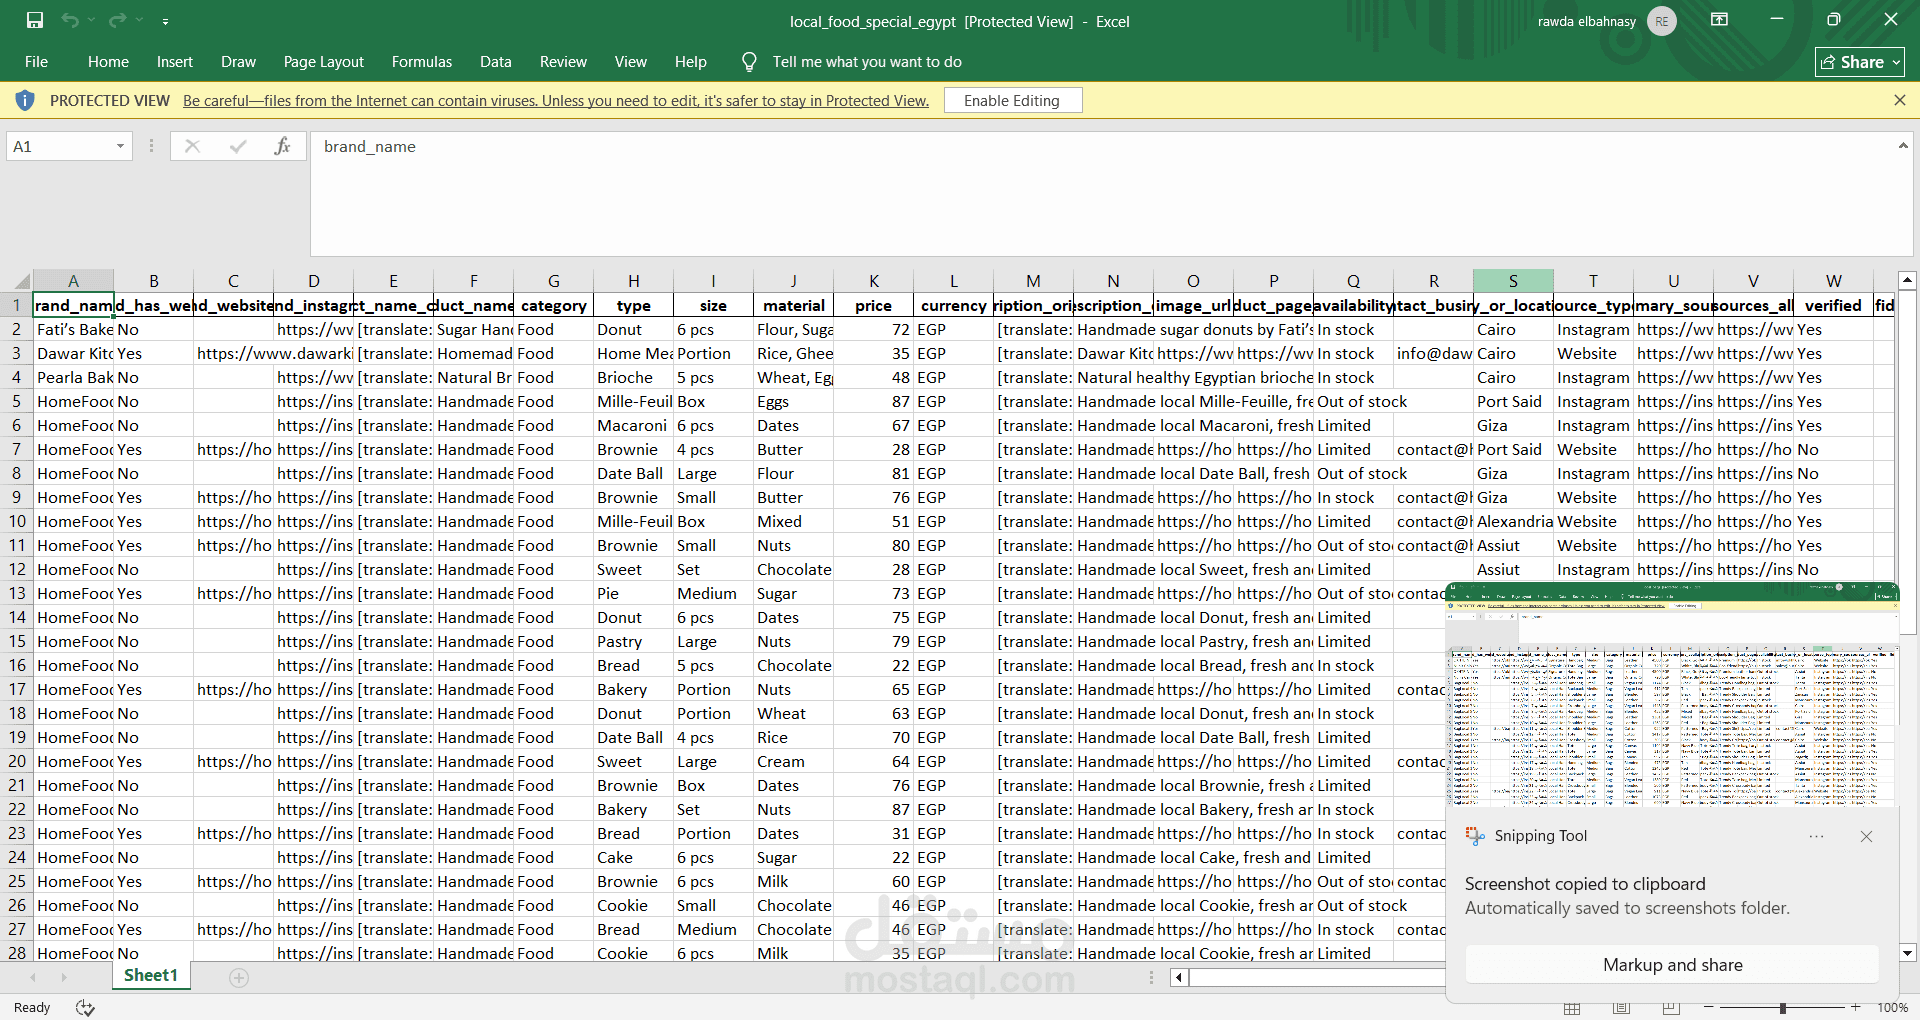This screenshot has width=1920, height=1020.
Task: Click the Insert Function fx icon
Action: point(282,146)
